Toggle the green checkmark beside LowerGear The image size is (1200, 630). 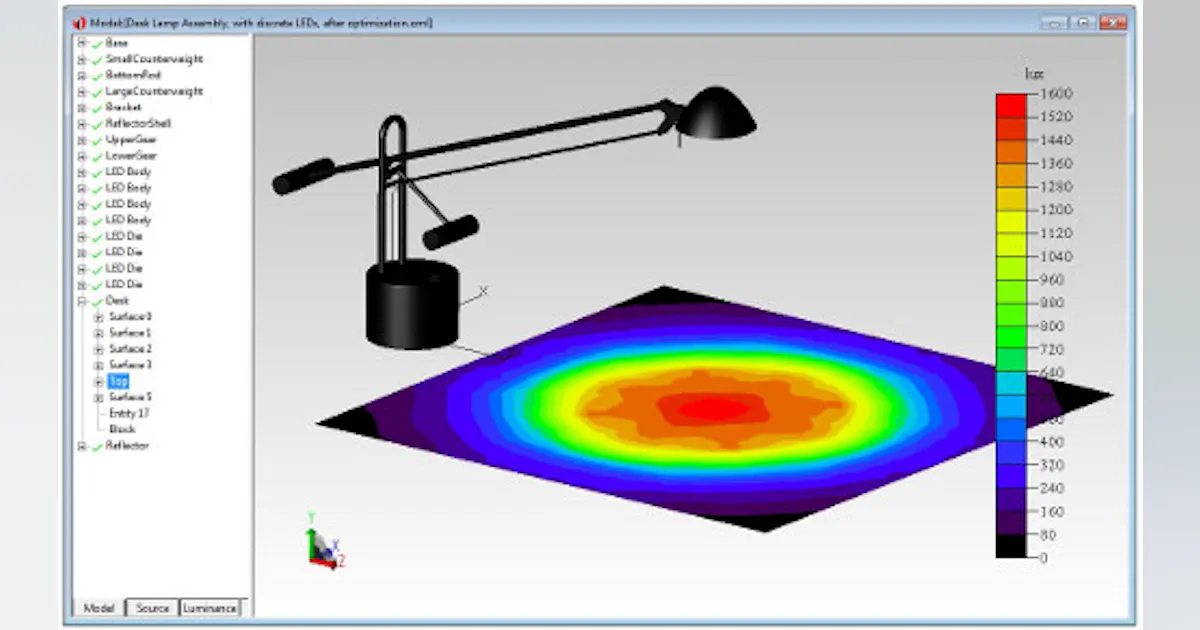coord(97,156)
